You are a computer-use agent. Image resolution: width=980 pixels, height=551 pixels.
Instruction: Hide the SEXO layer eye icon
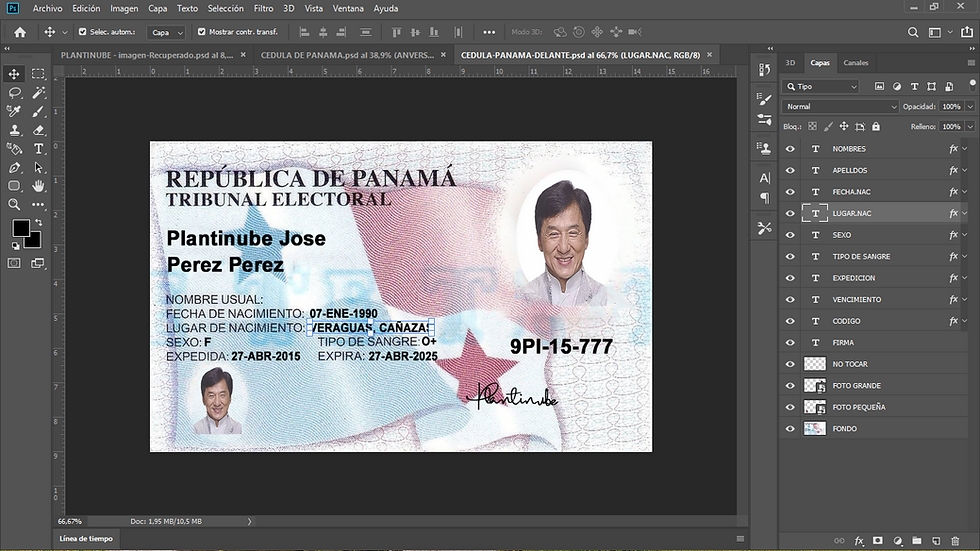(790, 235)
